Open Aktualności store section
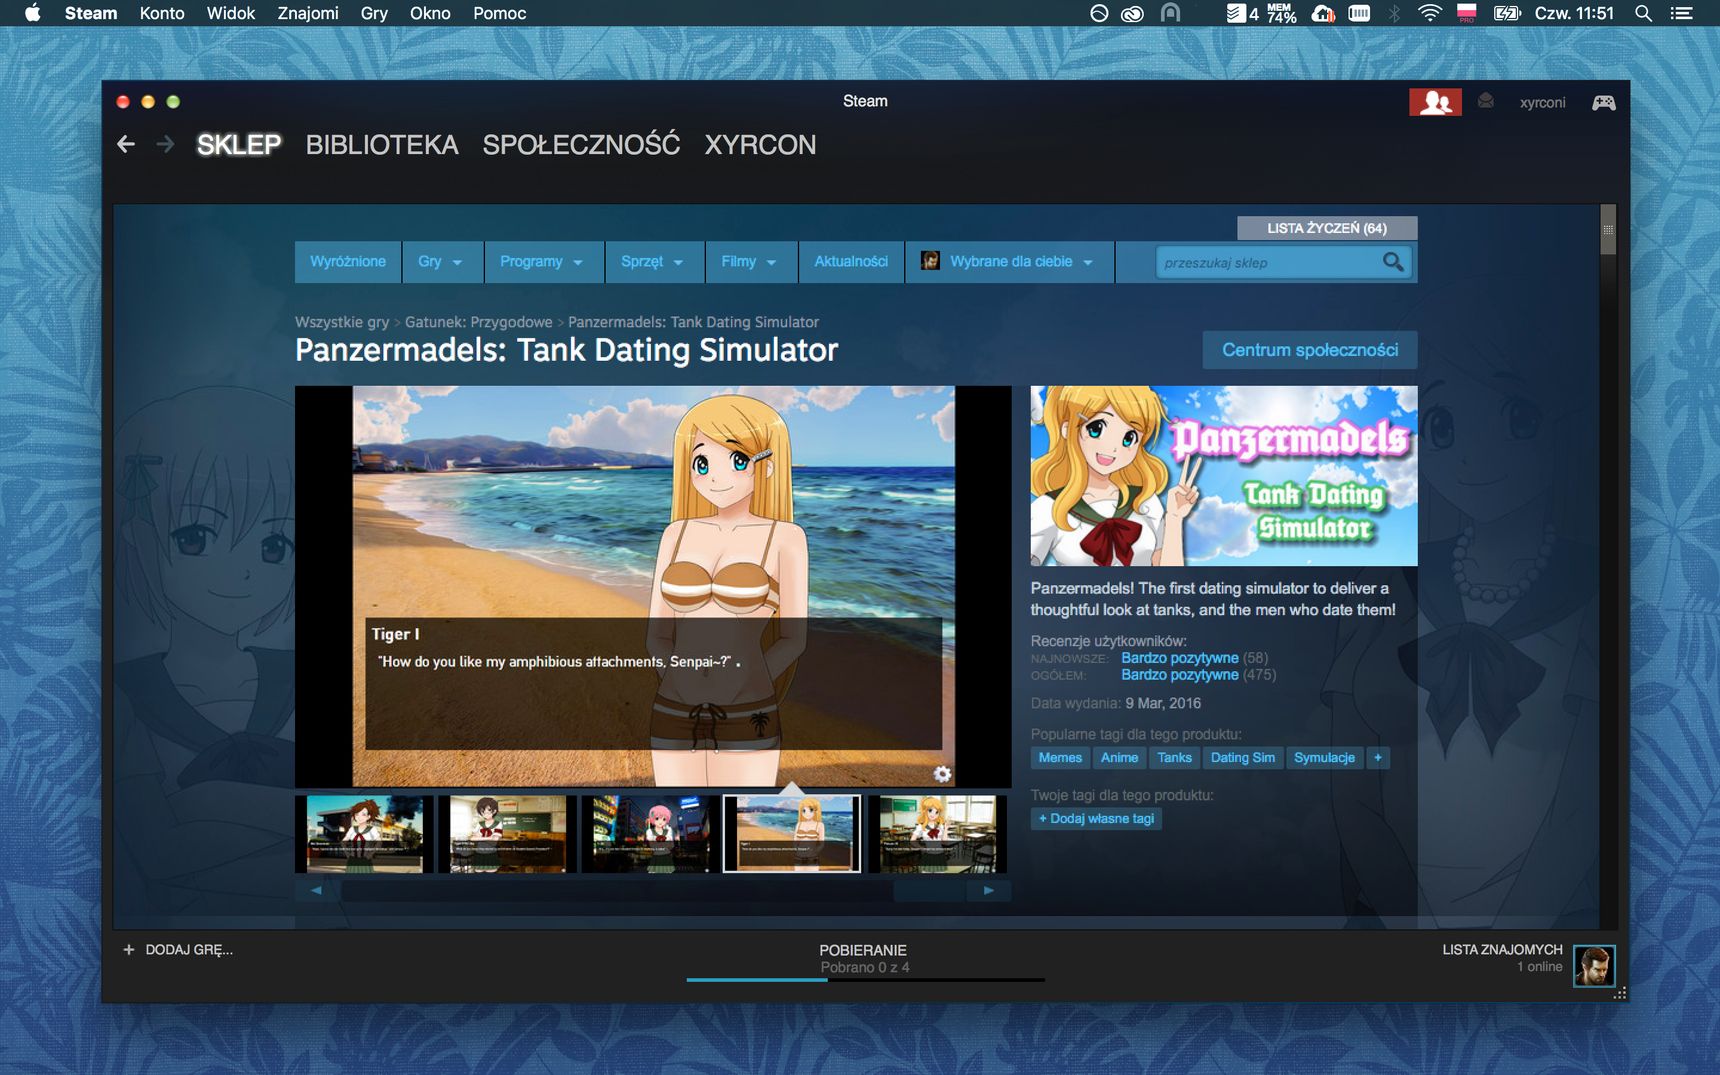 click(851, 262)
